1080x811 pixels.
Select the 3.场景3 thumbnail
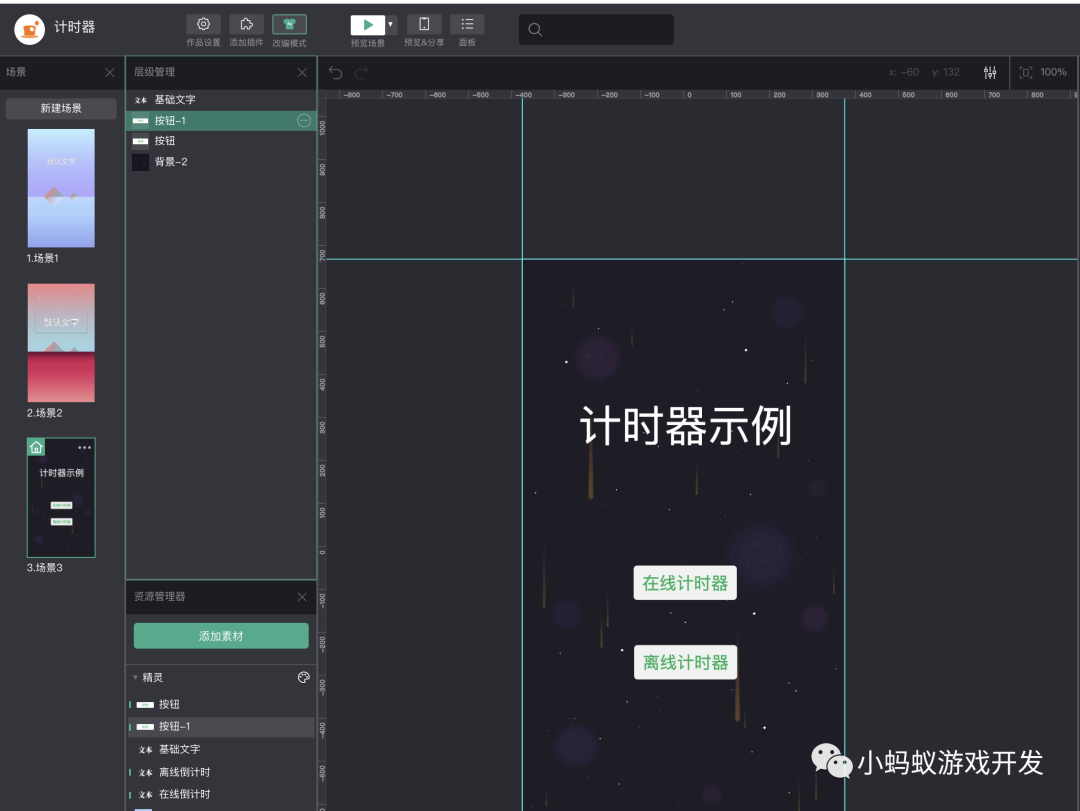point(61,497)
